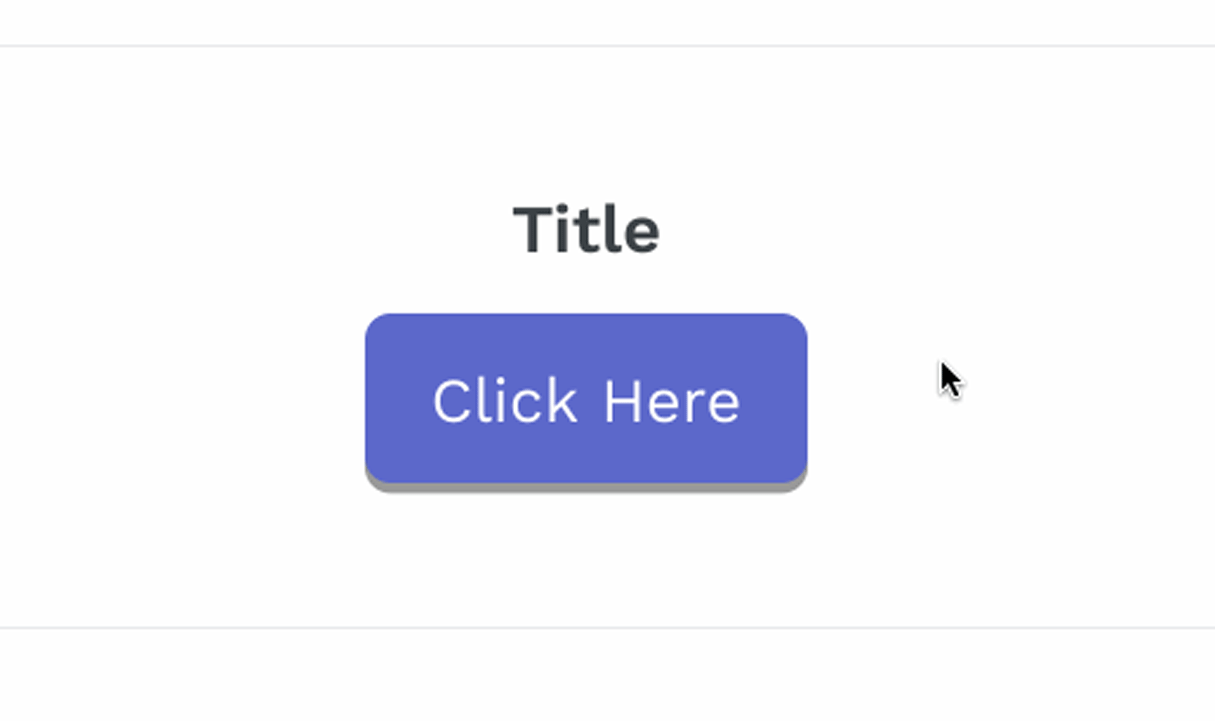Activate the Click Here call-to-action
The image size is (1215, 721).
[x=588, y=397]
